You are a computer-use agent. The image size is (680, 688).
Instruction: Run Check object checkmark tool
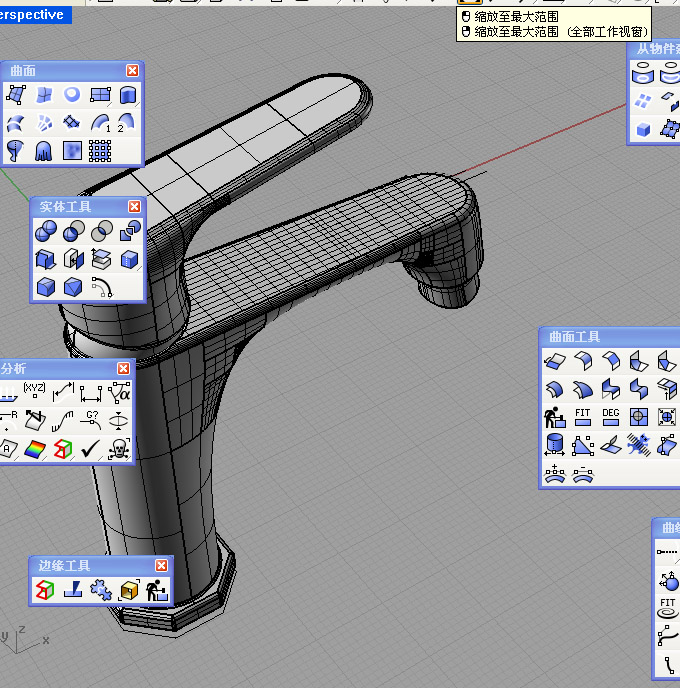[91, 449]
